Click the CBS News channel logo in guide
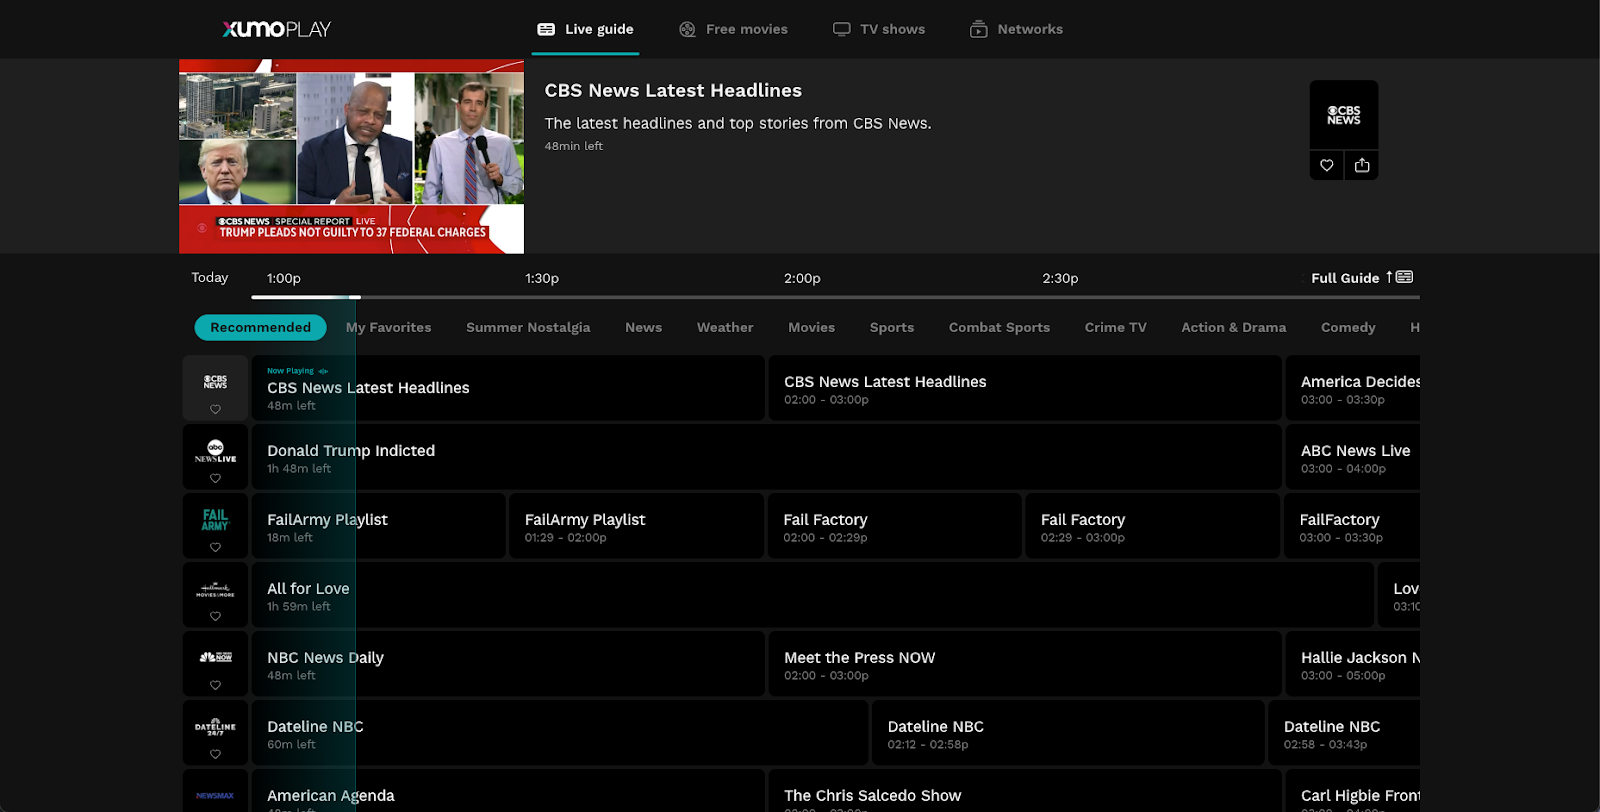Viewport: 1600px width, 812px height. (215, 382)
